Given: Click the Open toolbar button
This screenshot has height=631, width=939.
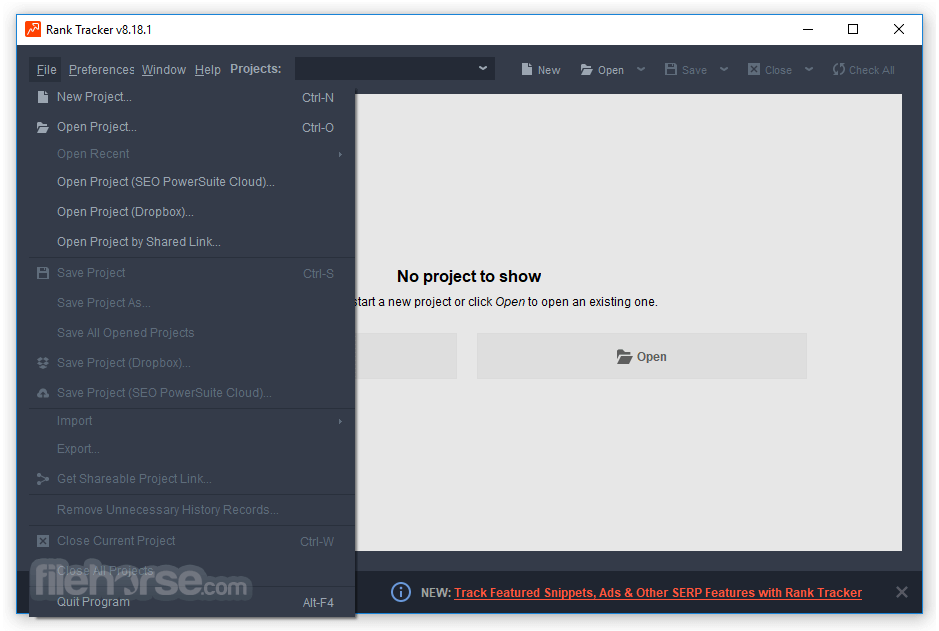Looking at the screenshot, I should tap(602, 70).
